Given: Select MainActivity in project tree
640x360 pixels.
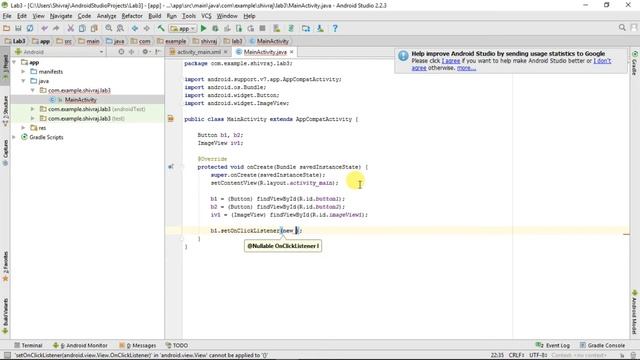Looking at the screenshot, I should (80, 100).
